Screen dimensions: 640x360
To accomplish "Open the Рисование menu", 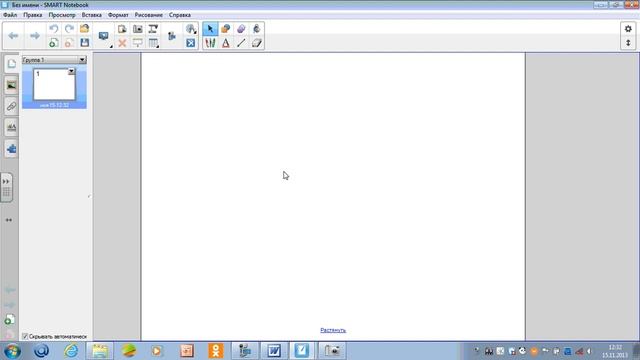I will (149, 15).
